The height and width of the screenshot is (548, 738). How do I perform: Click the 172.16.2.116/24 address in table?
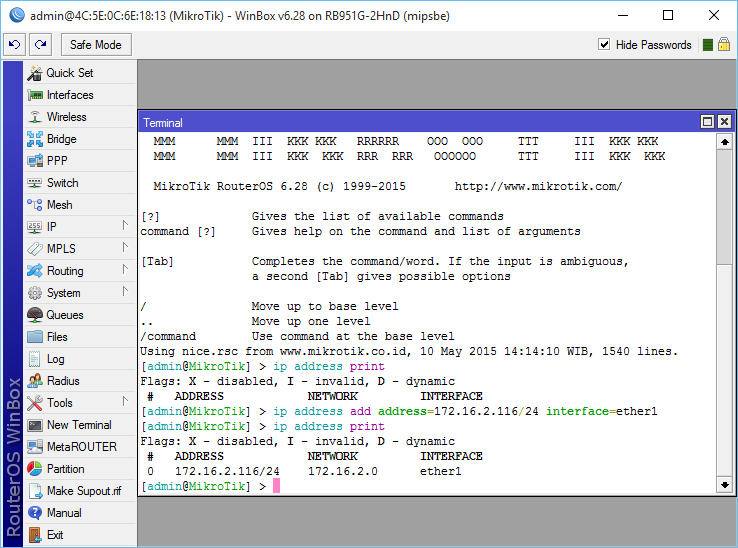227,471
